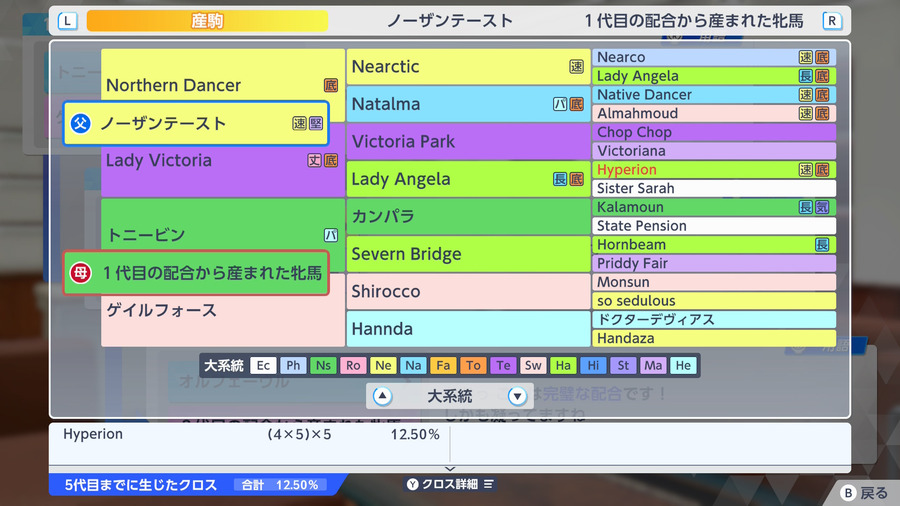This screenshot has height=506, width=900.
Task: Click the L shoulder button icon
Action: point(68,21)
